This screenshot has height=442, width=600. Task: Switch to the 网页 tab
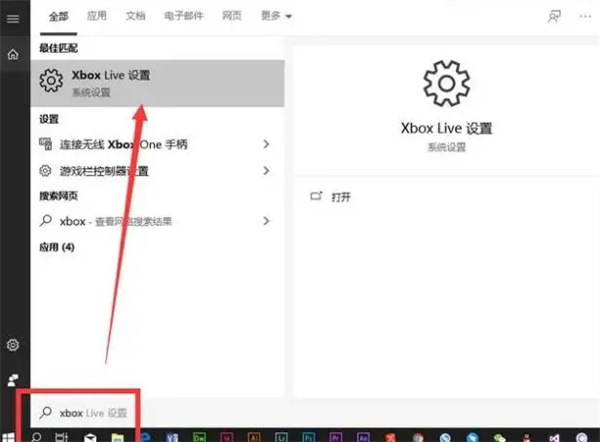[x=232, y=16]
